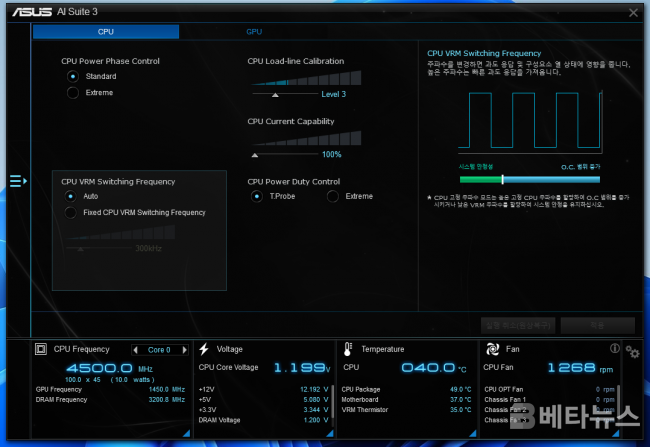Click the GPU Frequency row
The image size is (650, 447).
(110, 389)
